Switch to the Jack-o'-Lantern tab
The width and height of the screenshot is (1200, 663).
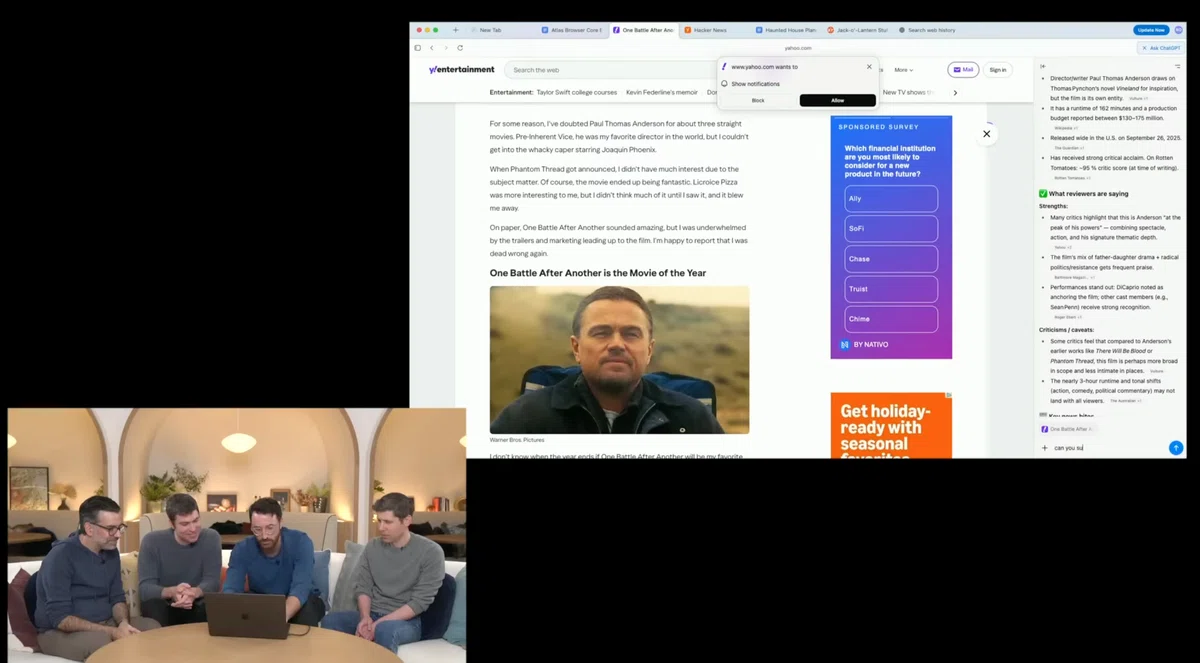click(x=858, y=30)
